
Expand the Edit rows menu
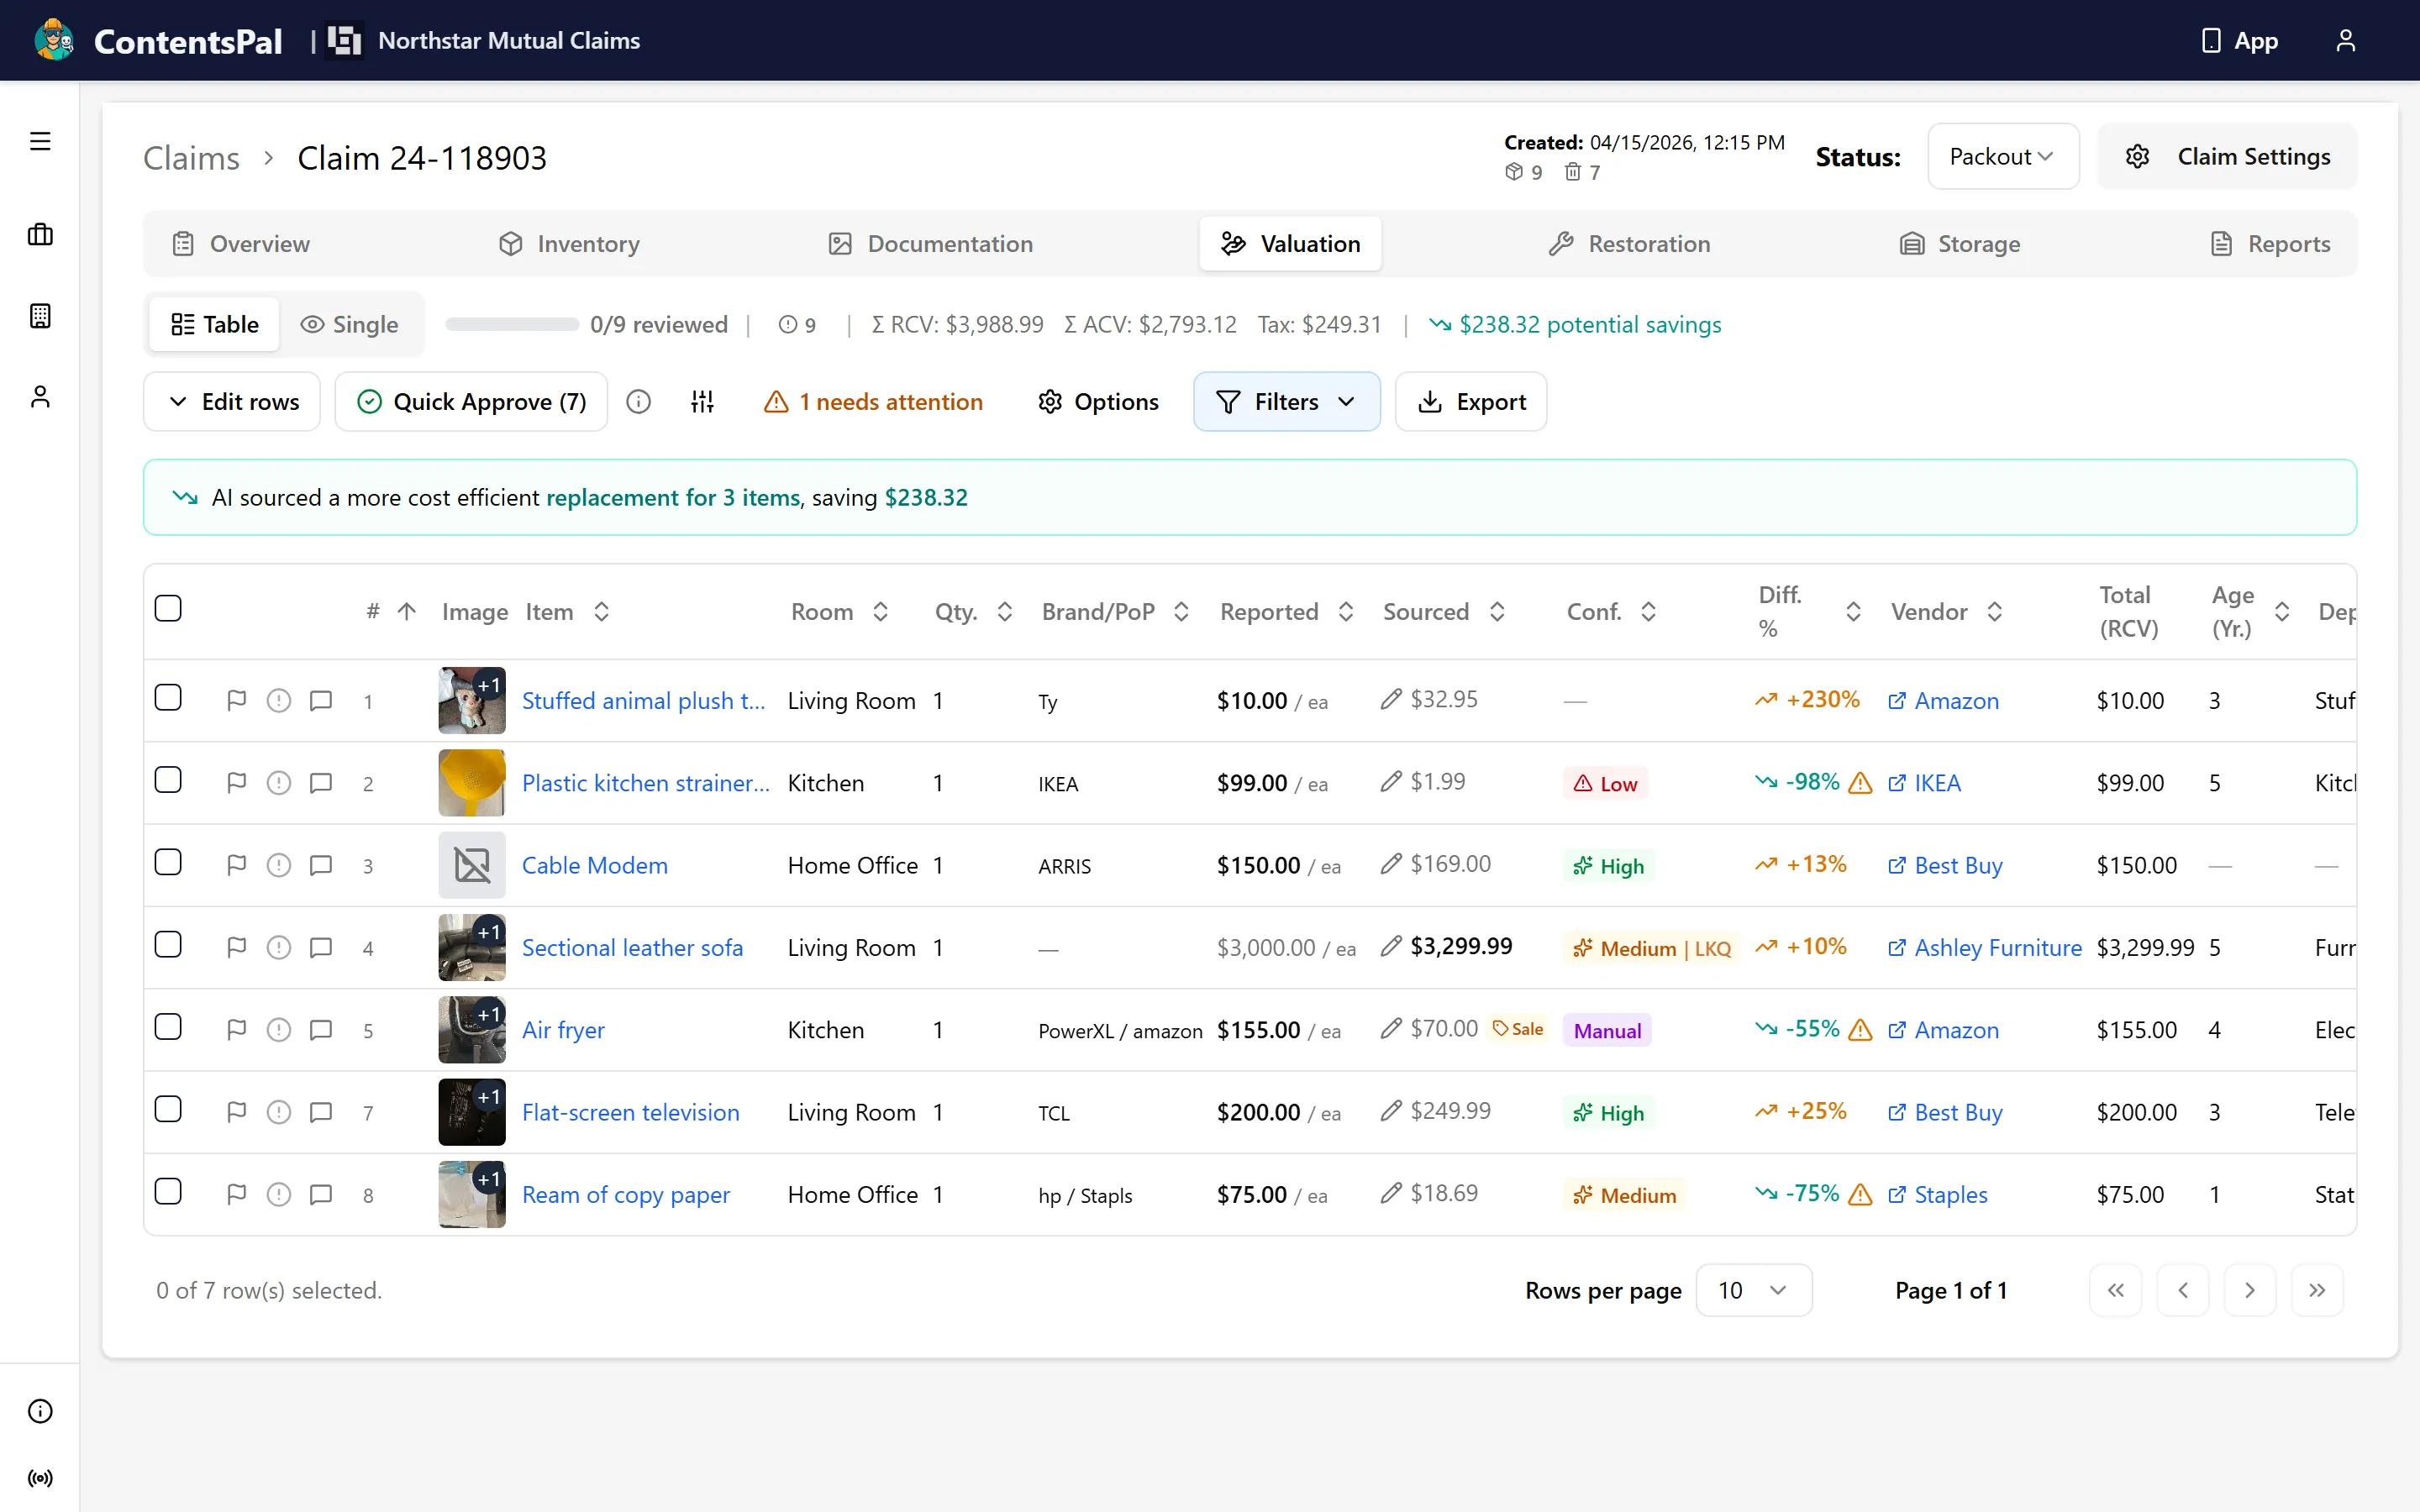pyautogui.click(x=232, y=402)
